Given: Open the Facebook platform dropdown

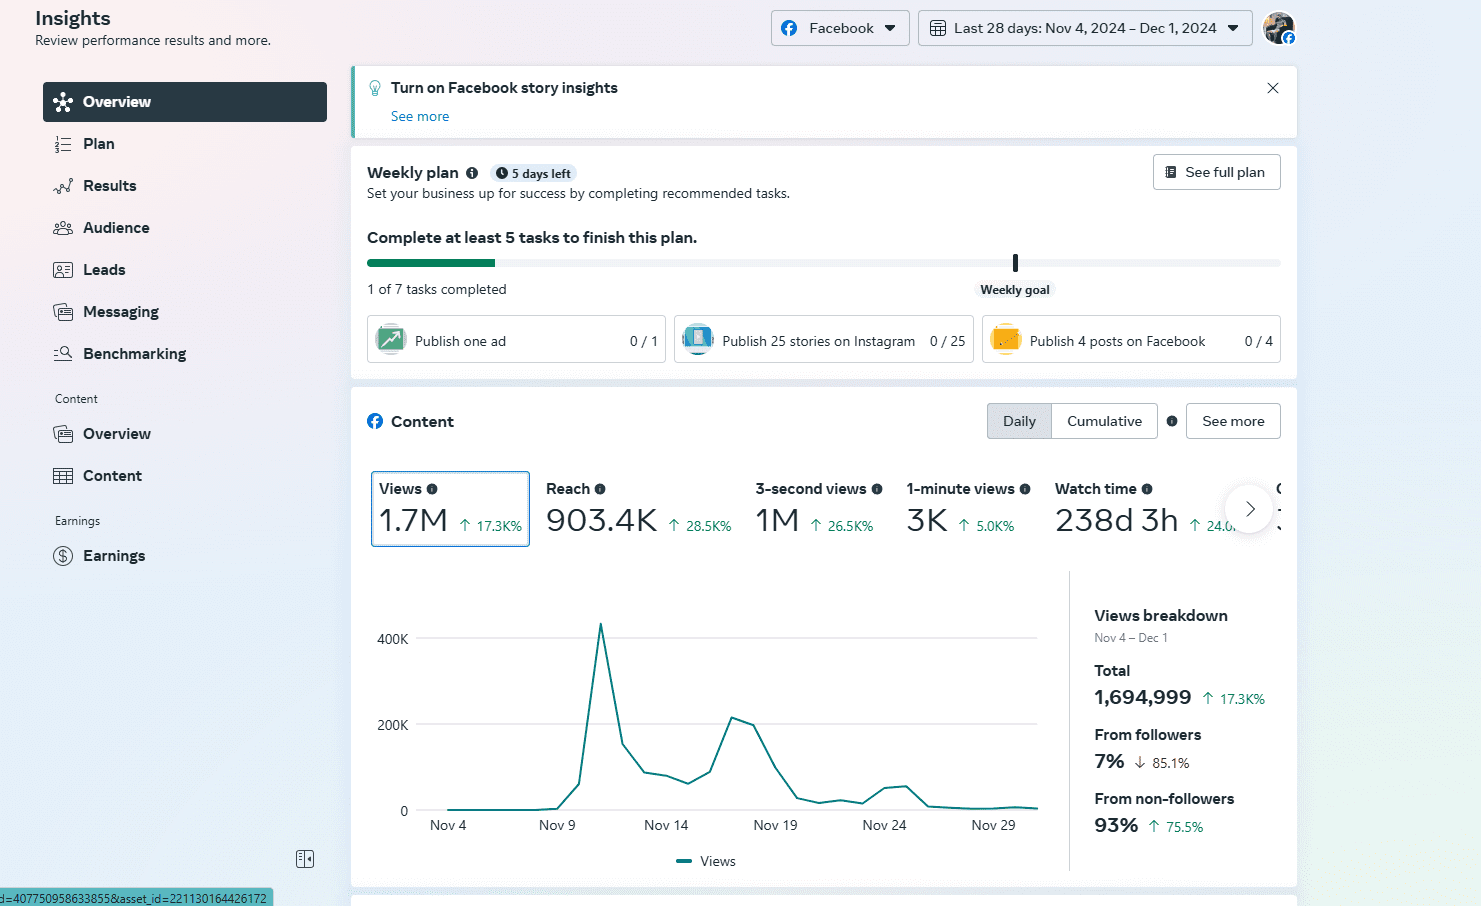Looking at the screenshot, I should point(840,28).
